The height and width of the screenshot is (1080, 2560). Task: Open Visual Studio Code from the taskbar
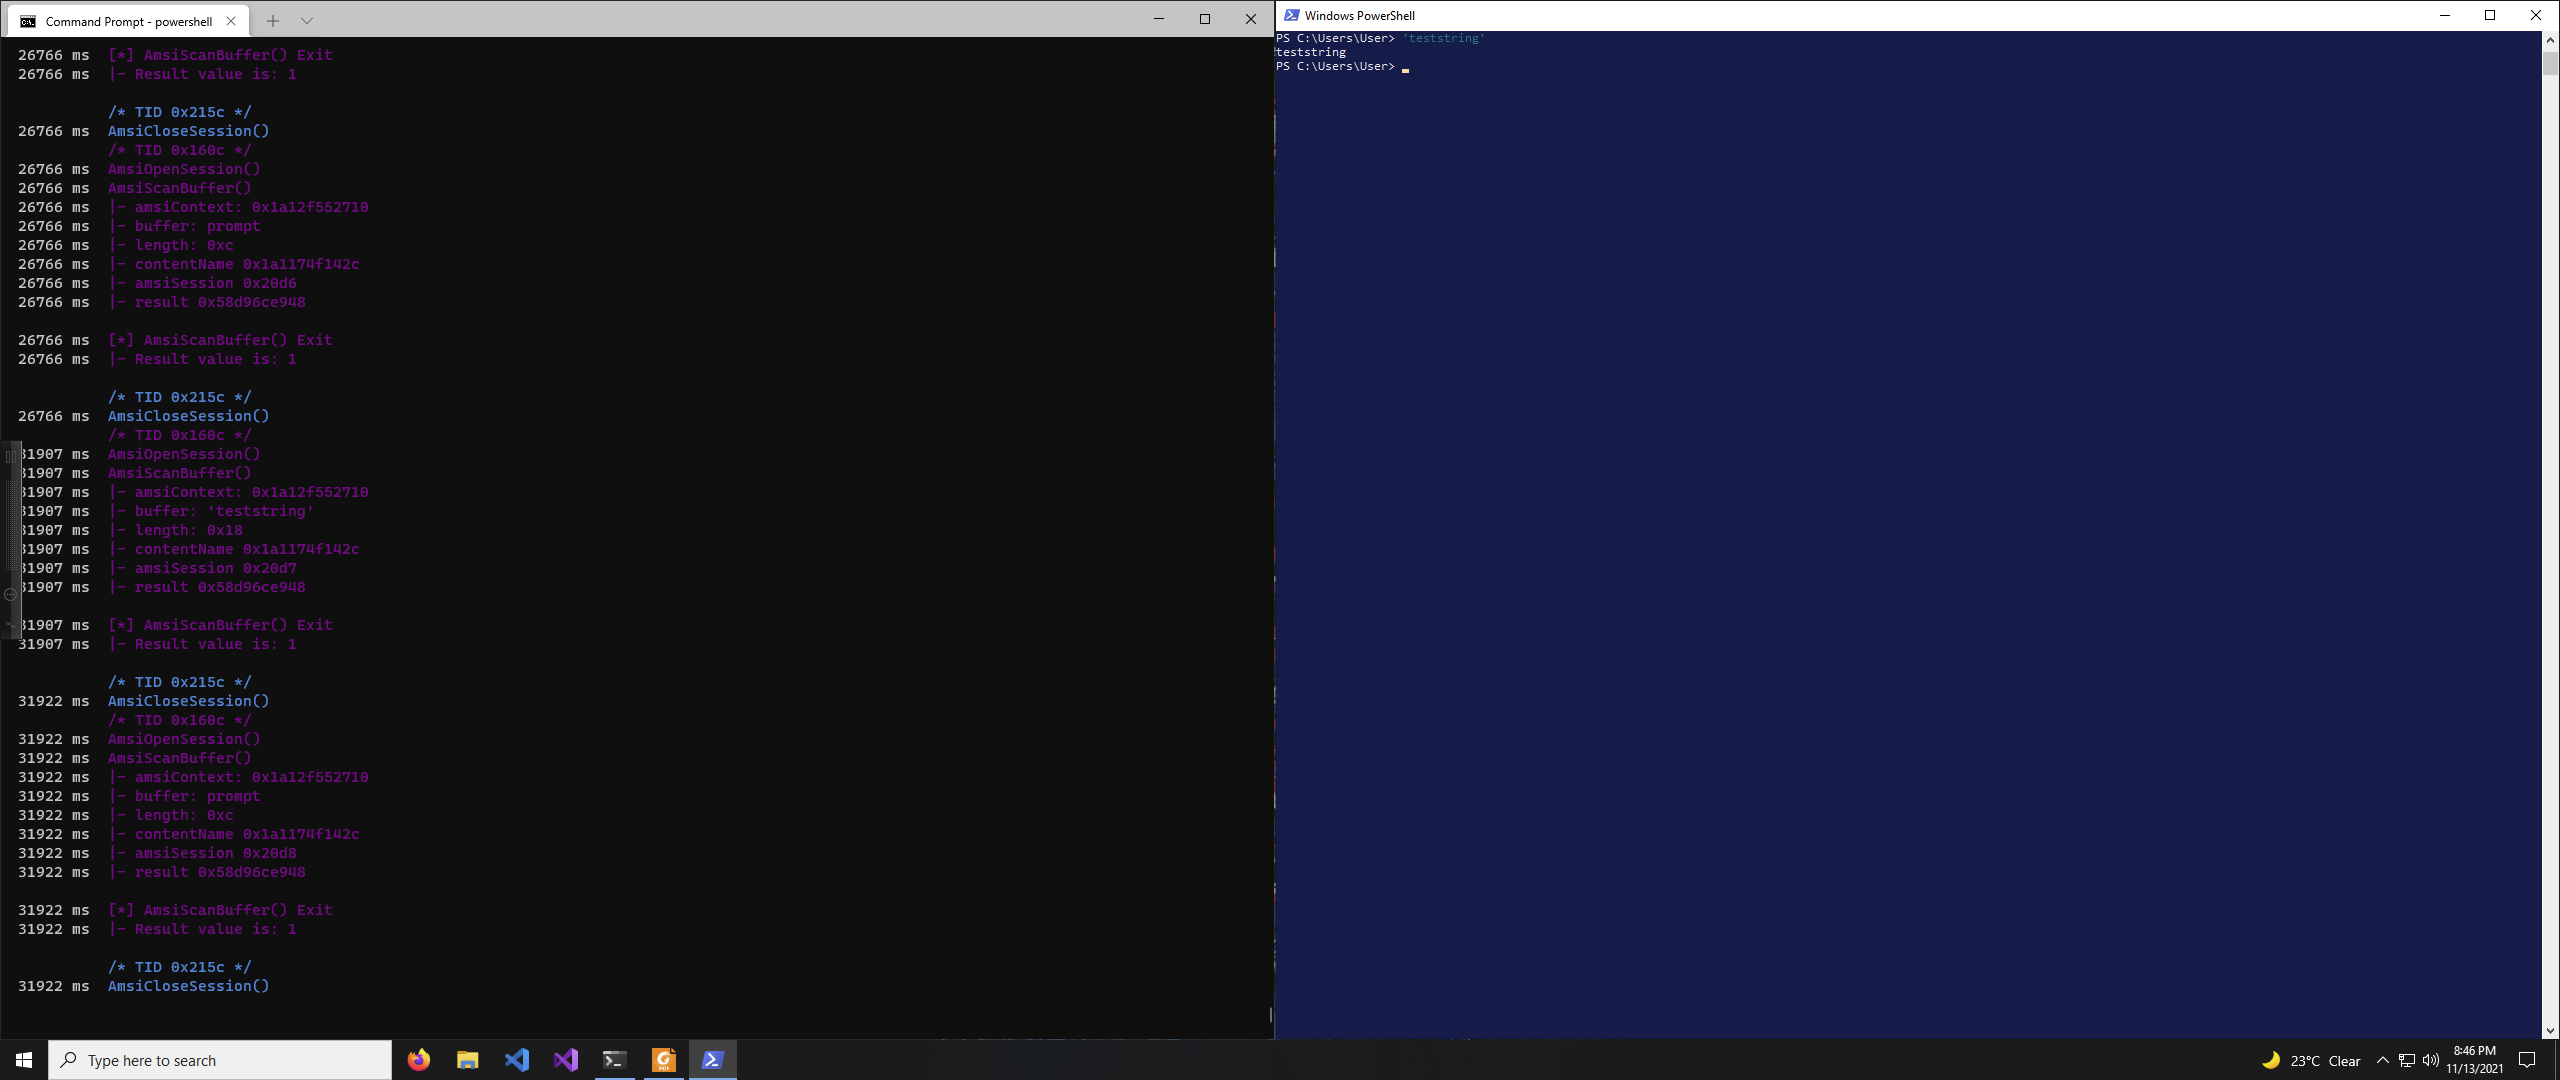click(517, 1060)
